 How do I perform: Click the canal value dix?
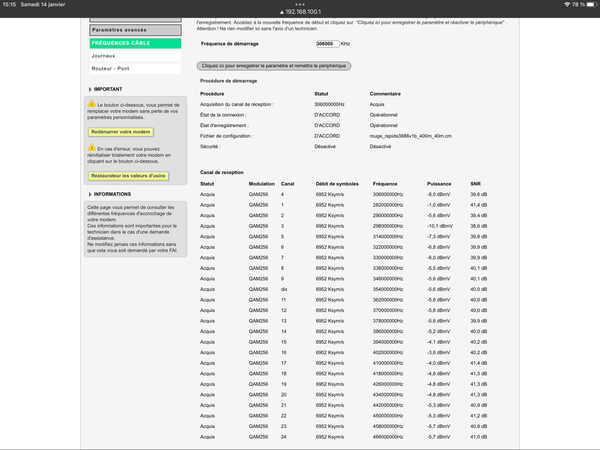tap(284, 289)
